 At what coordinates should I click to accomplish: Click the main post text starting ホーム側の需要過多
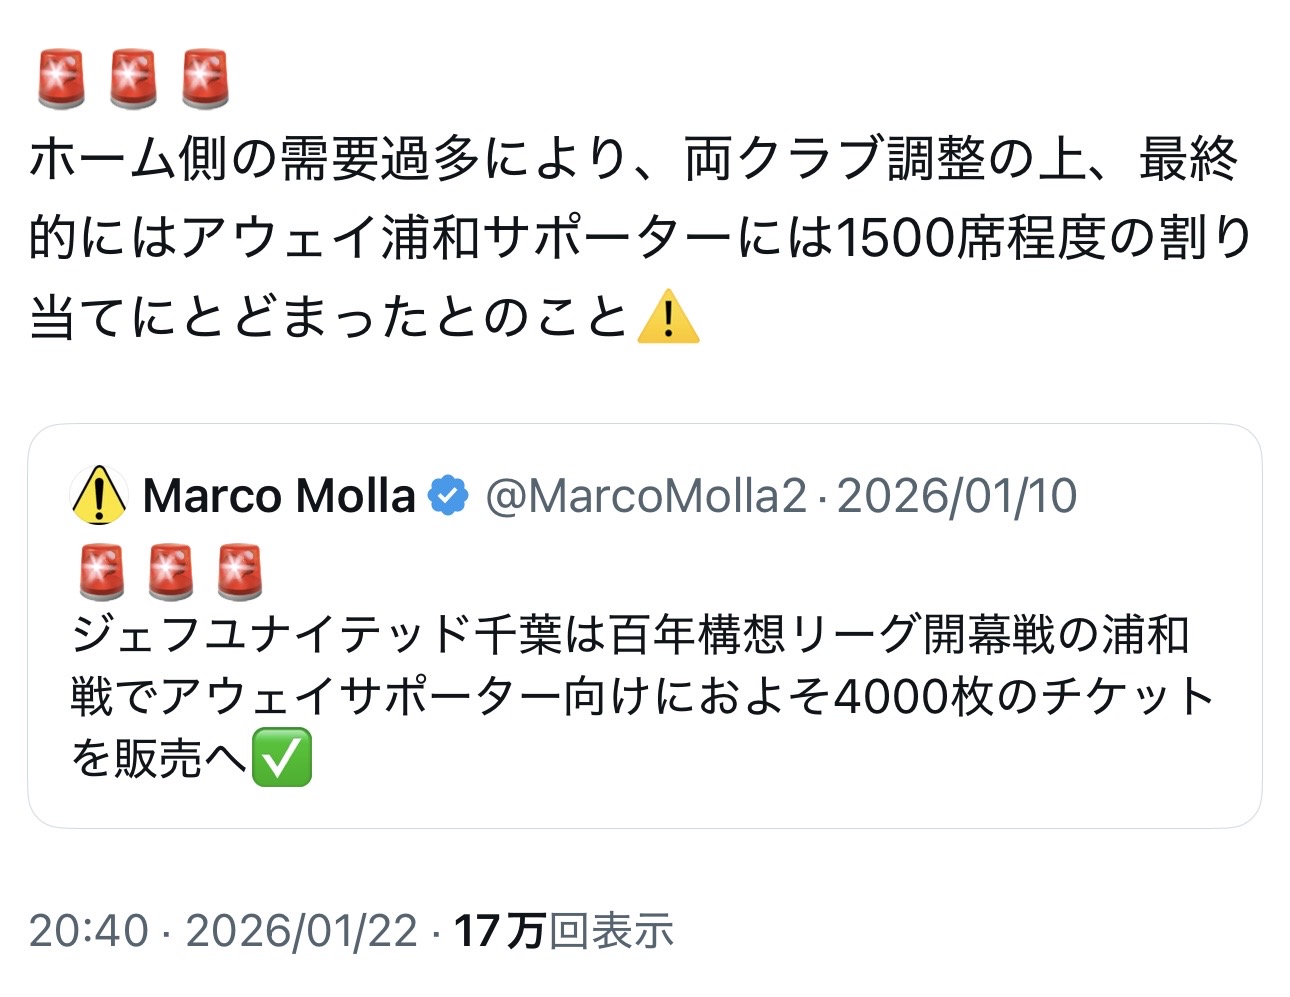pyautogui.click(x=630, y=160)
